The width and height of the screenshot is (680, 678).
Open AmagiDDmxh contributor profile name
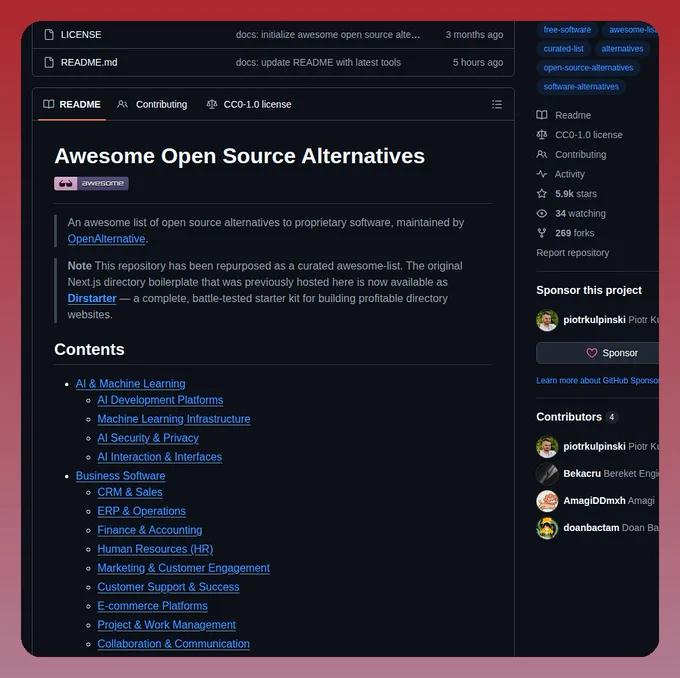click(x=594, y=501)
